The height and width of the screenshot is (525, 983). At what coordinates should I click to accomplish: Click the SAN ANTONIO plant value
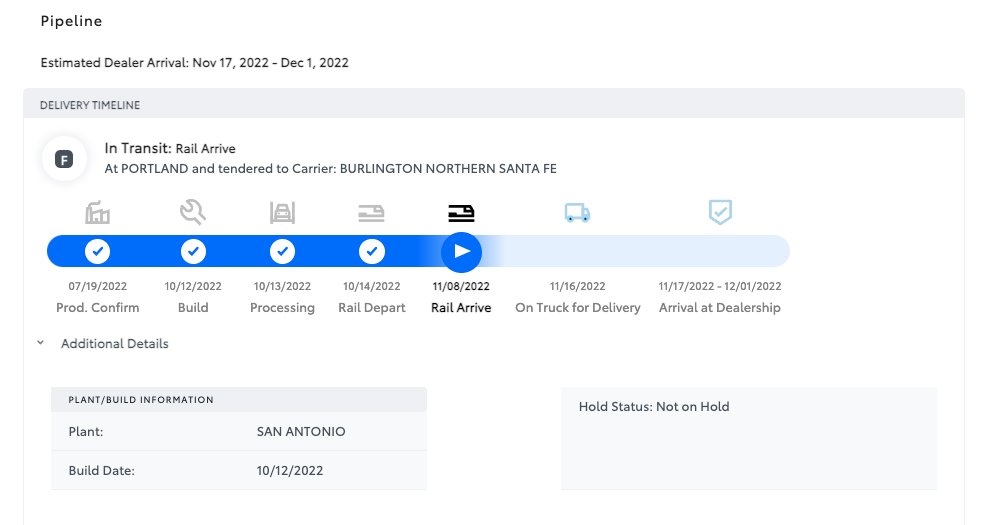[301, 432]
